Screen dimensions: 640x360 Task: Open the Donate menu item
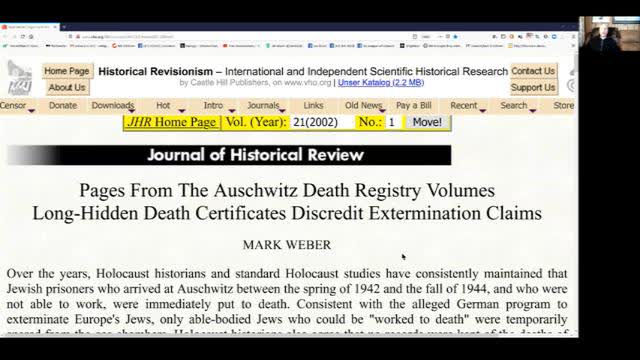(63, 105)
